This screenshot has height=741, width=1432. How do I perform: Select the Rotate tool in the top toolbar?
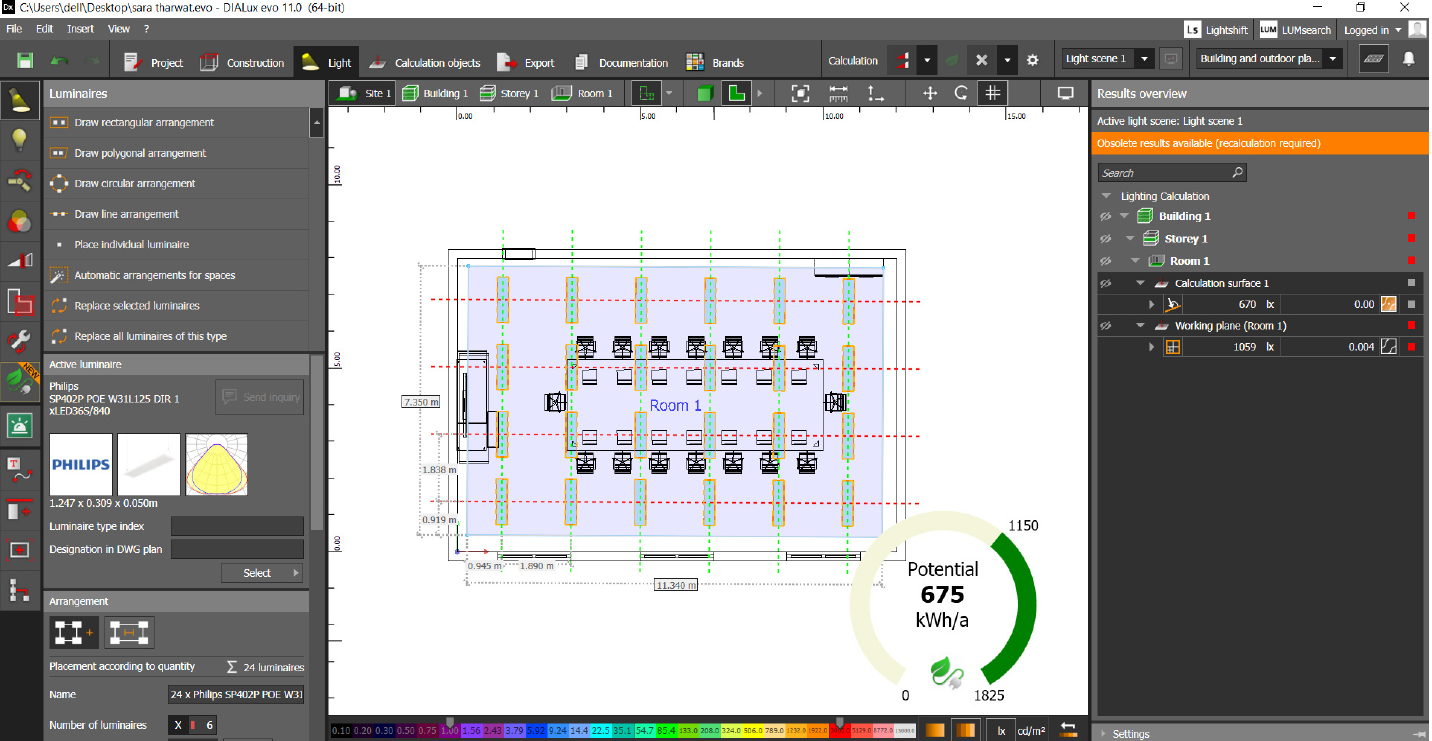point(961,93)
